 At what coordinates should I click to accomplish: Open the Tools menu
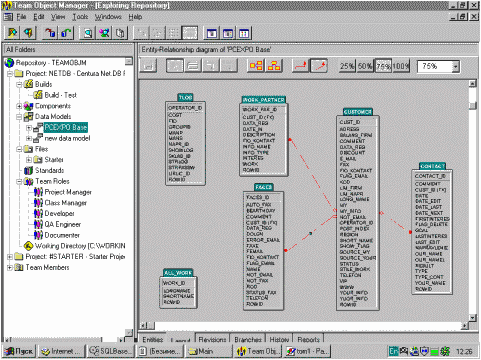80,17
